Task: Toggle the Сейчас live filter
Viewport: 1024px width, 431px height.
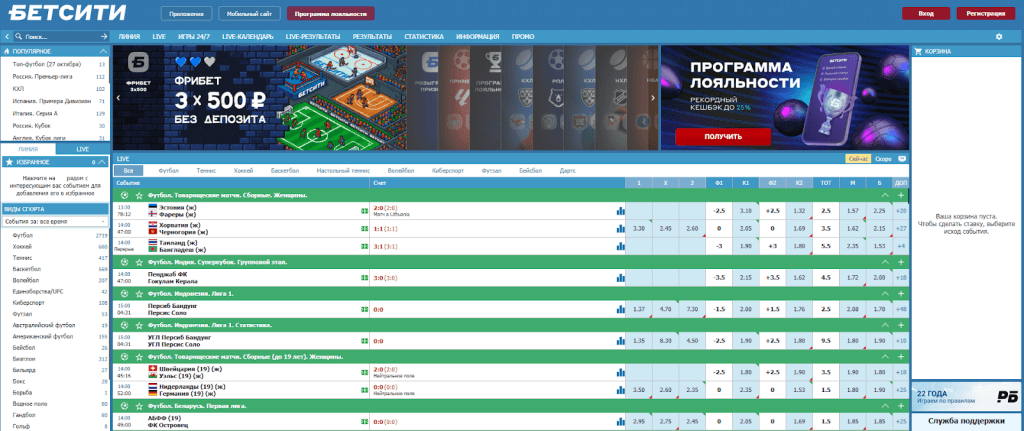Action: [x=858, y=158]
